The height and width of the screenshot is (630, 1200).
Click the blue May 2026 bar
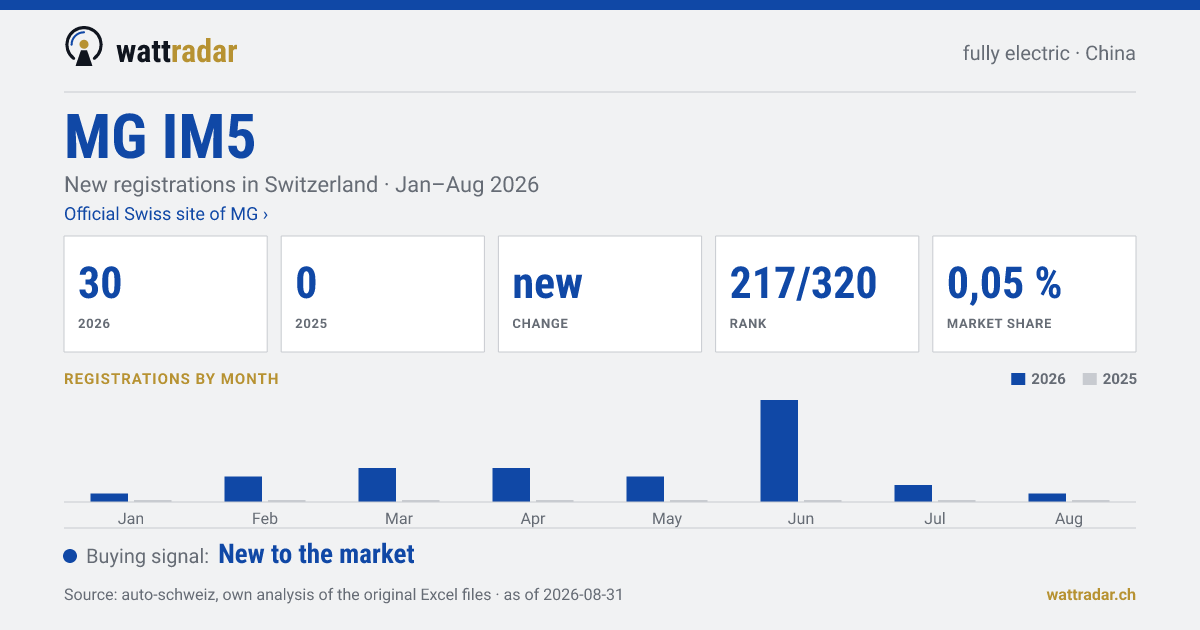pos(645,489)
